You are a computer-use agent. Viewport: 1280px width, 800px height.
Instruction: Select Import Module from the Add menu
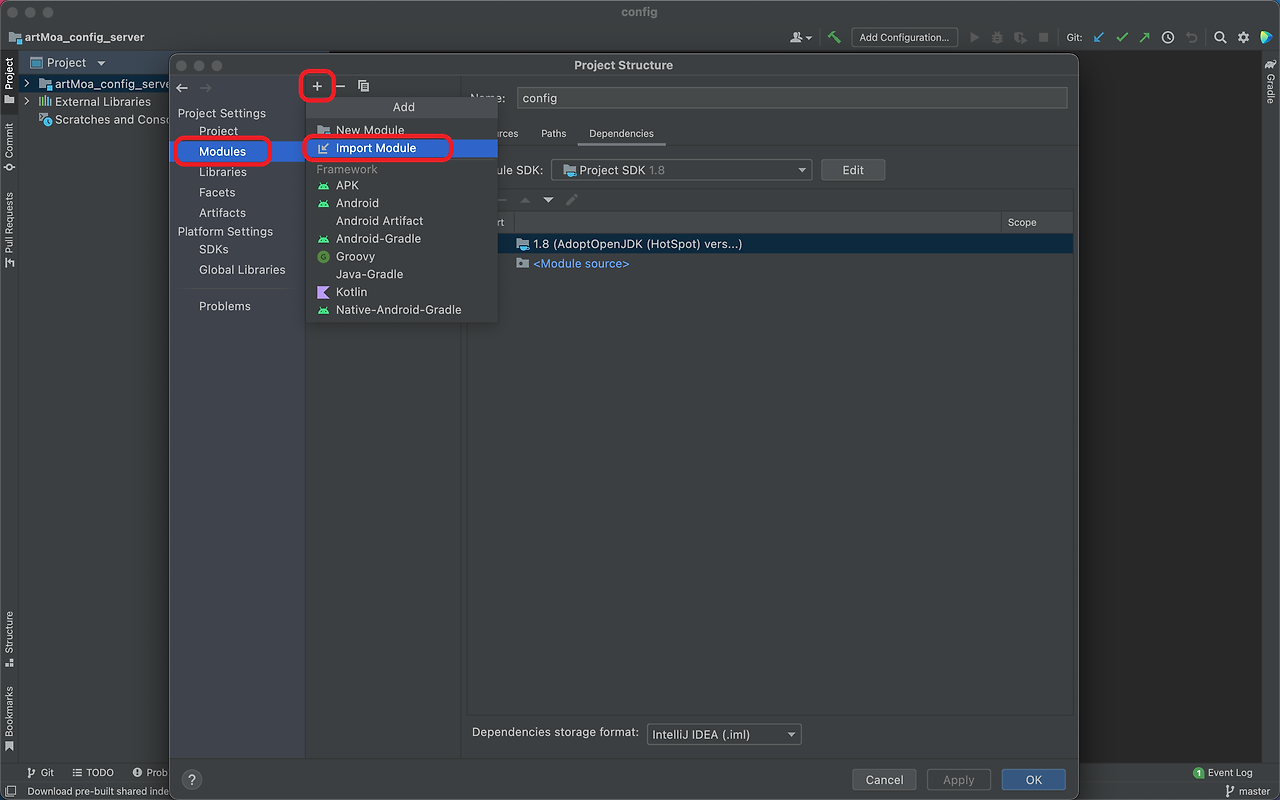(378, 147)
